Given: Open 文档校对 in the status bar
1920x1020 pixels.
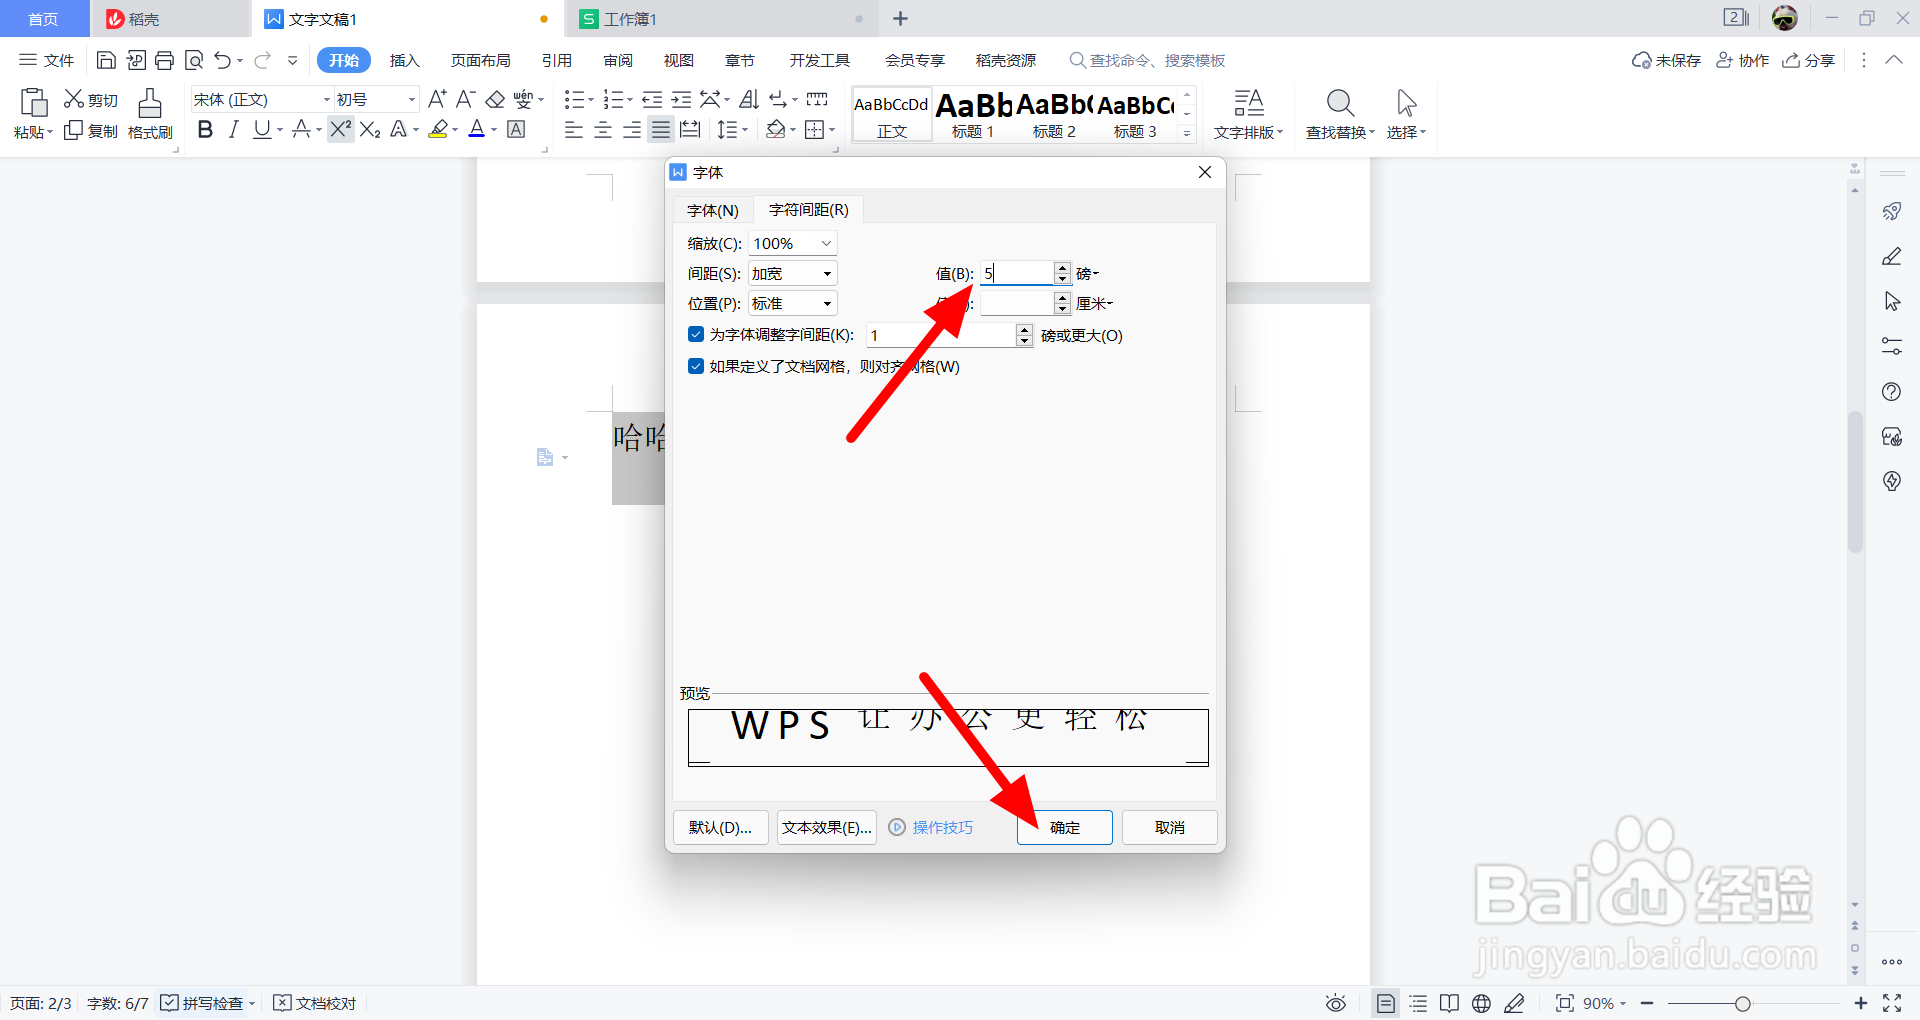Looking at the screenshot, I should (x=314, y=1003).
